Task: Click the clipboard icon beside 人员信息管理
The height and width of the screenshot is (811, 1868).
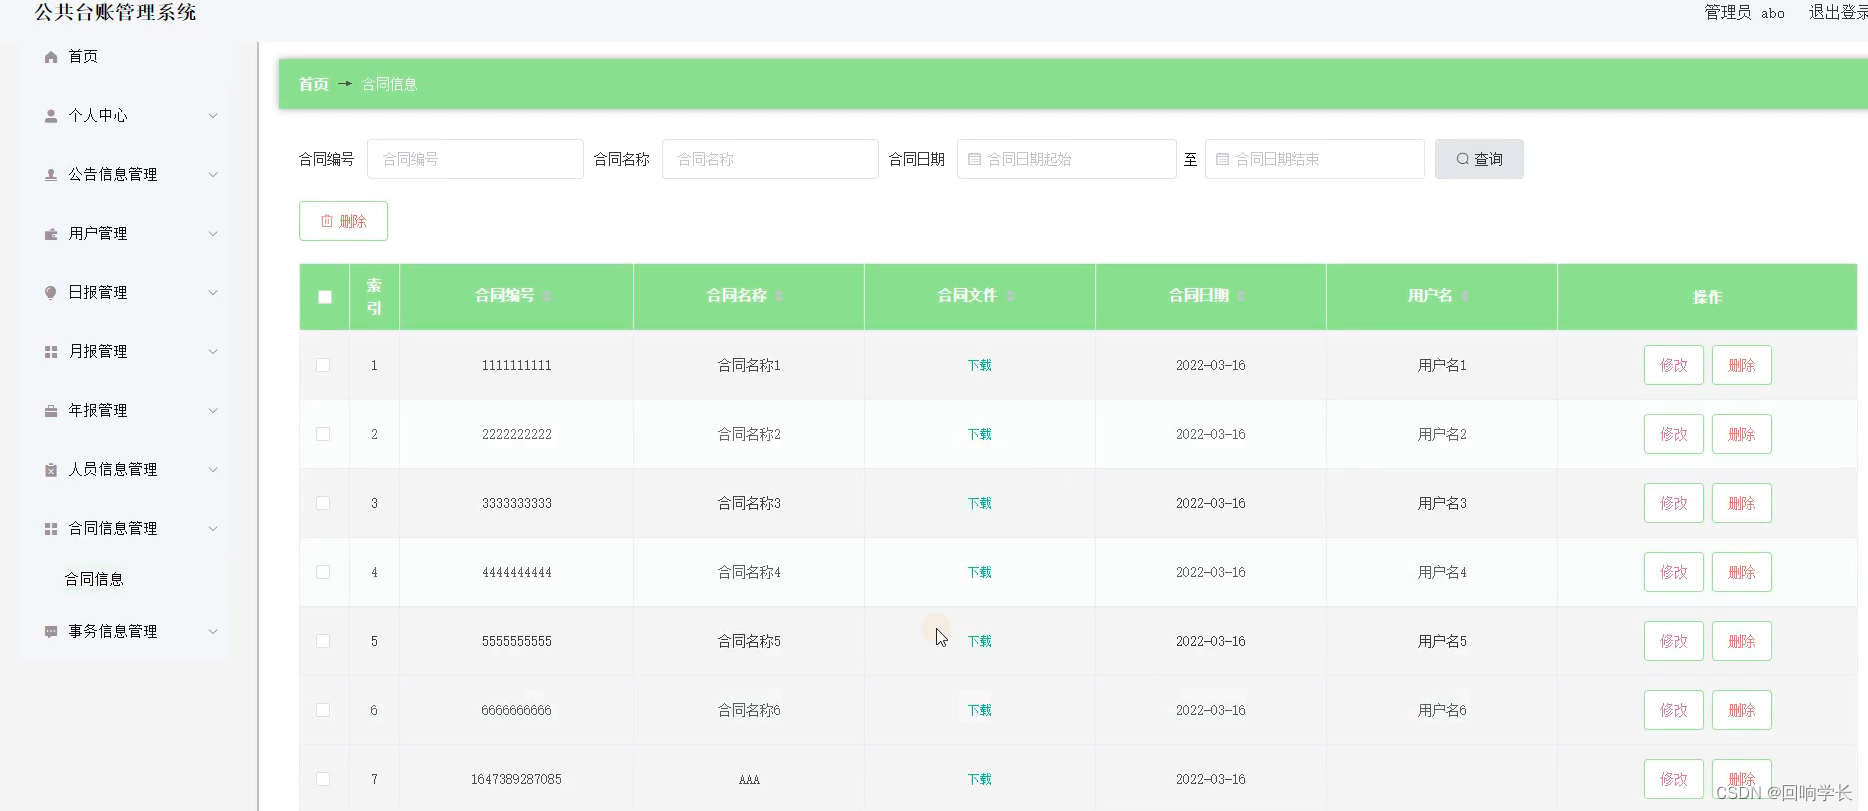Action: pos(51,470)
